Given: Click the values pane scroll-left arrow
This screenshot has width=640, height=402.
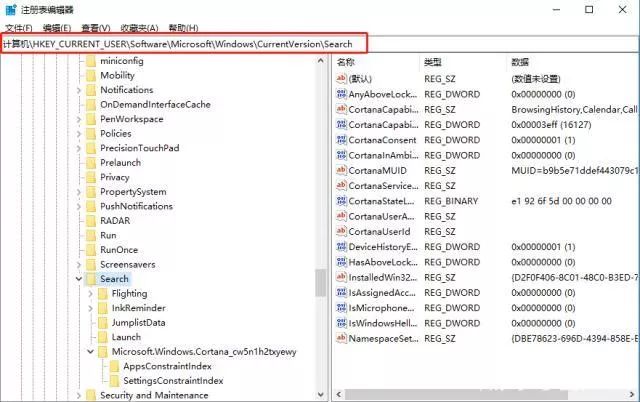Looking at the screenshot, I should (338, 394).
